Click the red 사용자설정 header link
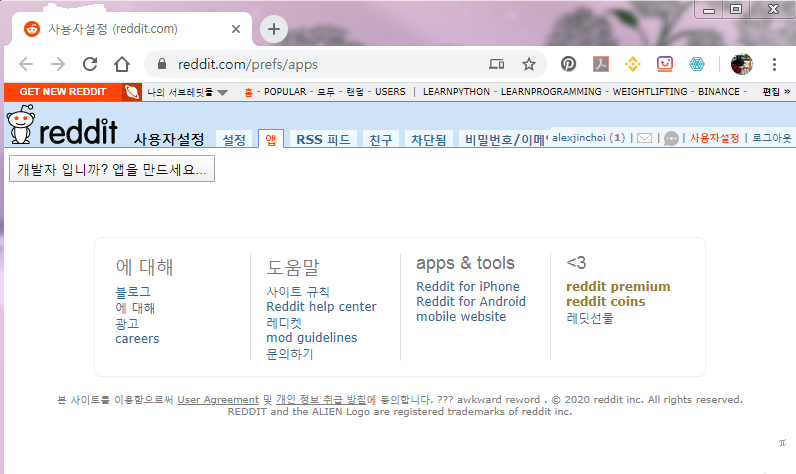This screenshot has width=796, height=474. (714, 138)
